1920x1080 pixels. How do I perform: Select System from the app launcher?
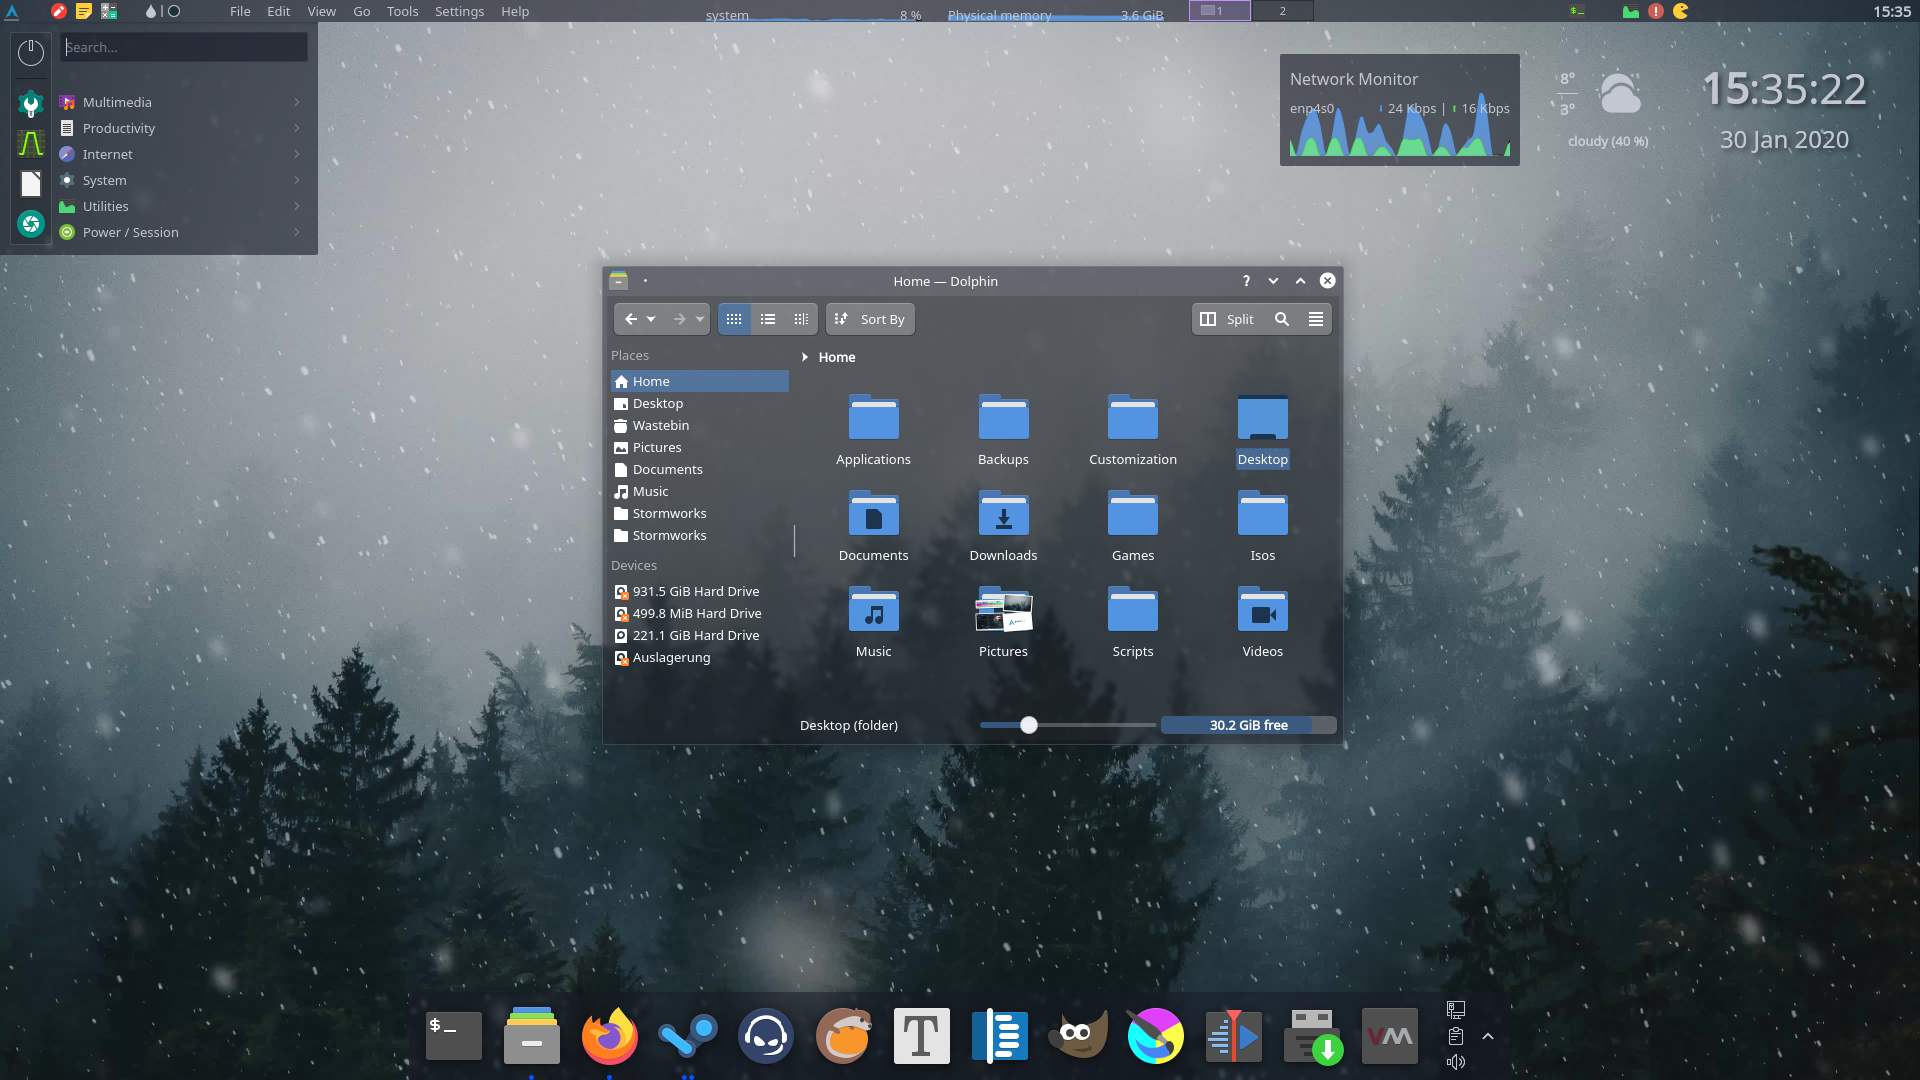click(104, 179)
